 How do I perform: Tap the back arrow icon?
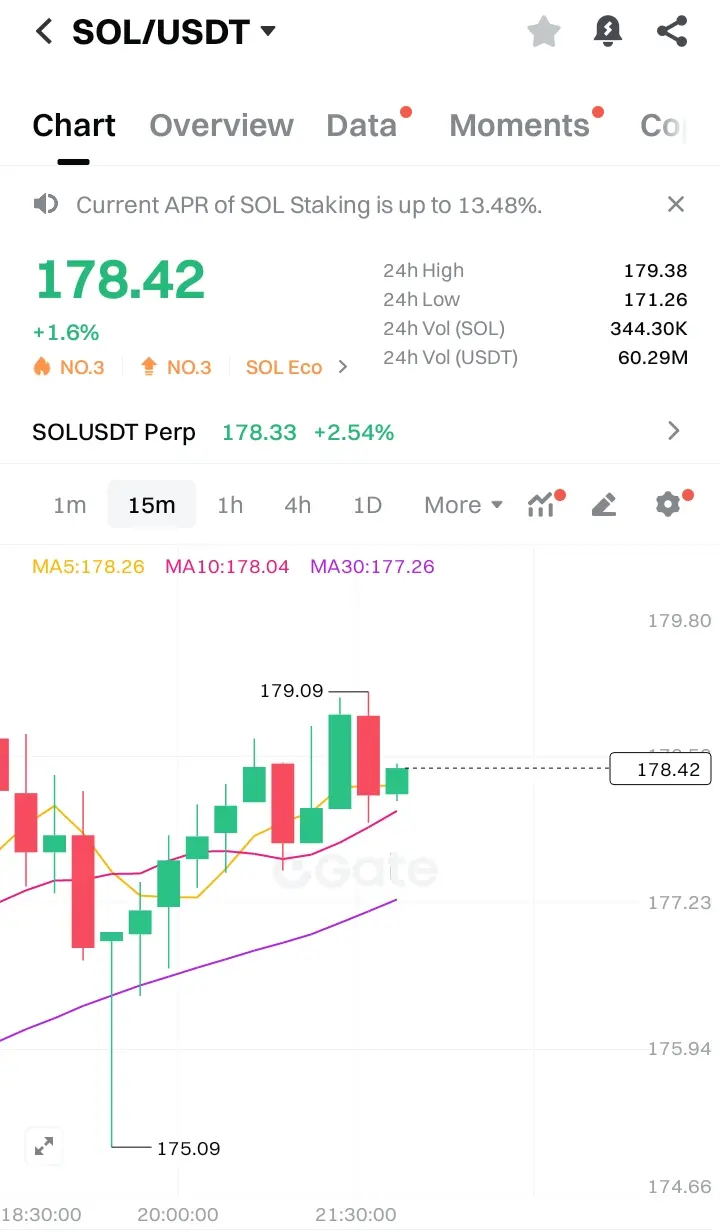point(43,32)
